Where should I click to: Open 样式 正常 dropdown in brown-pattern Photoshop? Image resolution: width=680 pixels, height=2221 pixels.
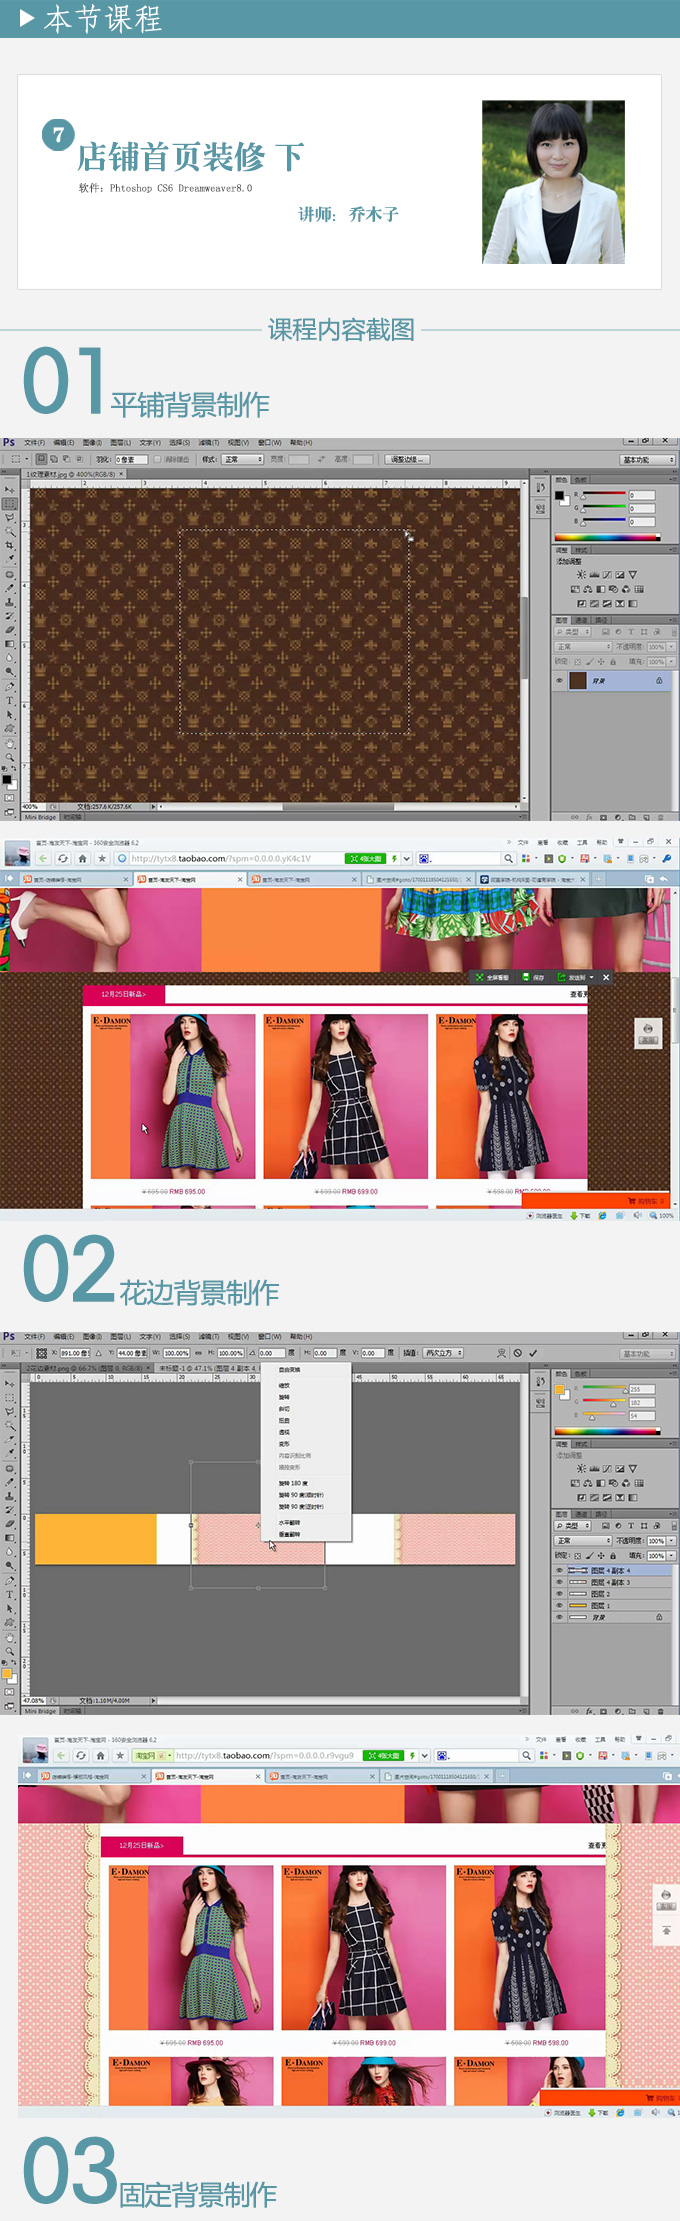(x=243, y=458)
